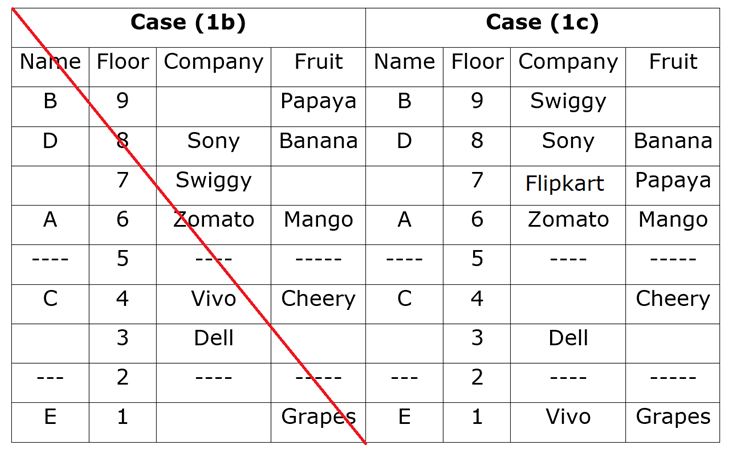Viewport: 735px width, 457px height.
Task: Select the Flipkart cell in Case 1c
Action: (x=567, y=183)
